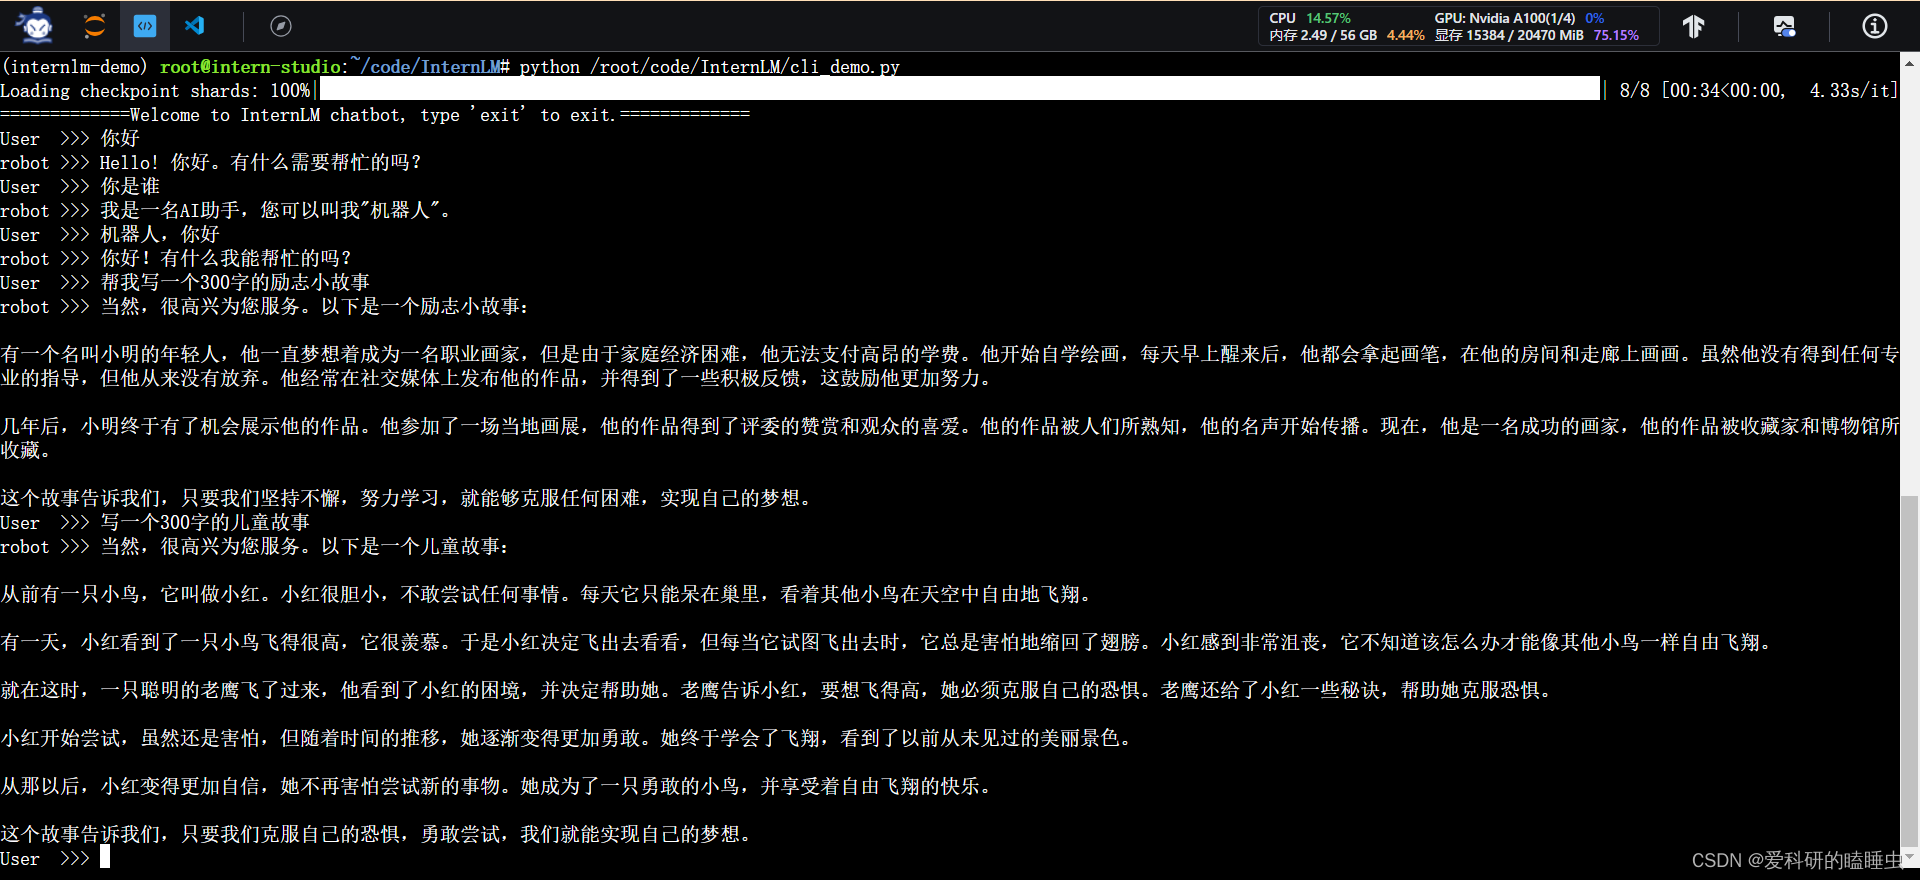
Task: Click the ~/code/InternLM path text
Action: pyautogui.click(x=425, y=67)
